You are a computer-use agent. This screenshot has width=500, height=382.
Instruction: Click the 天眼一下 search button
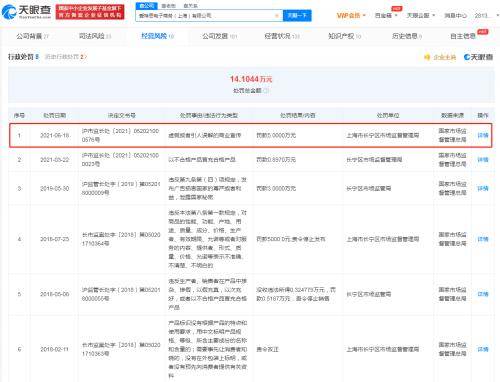(x=297, y=15)
